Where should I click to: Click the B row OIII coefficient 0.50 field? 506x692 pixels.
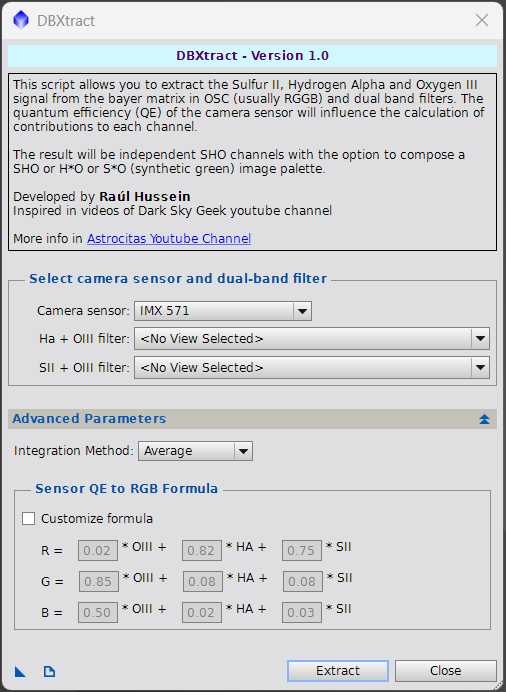[98, 612]
